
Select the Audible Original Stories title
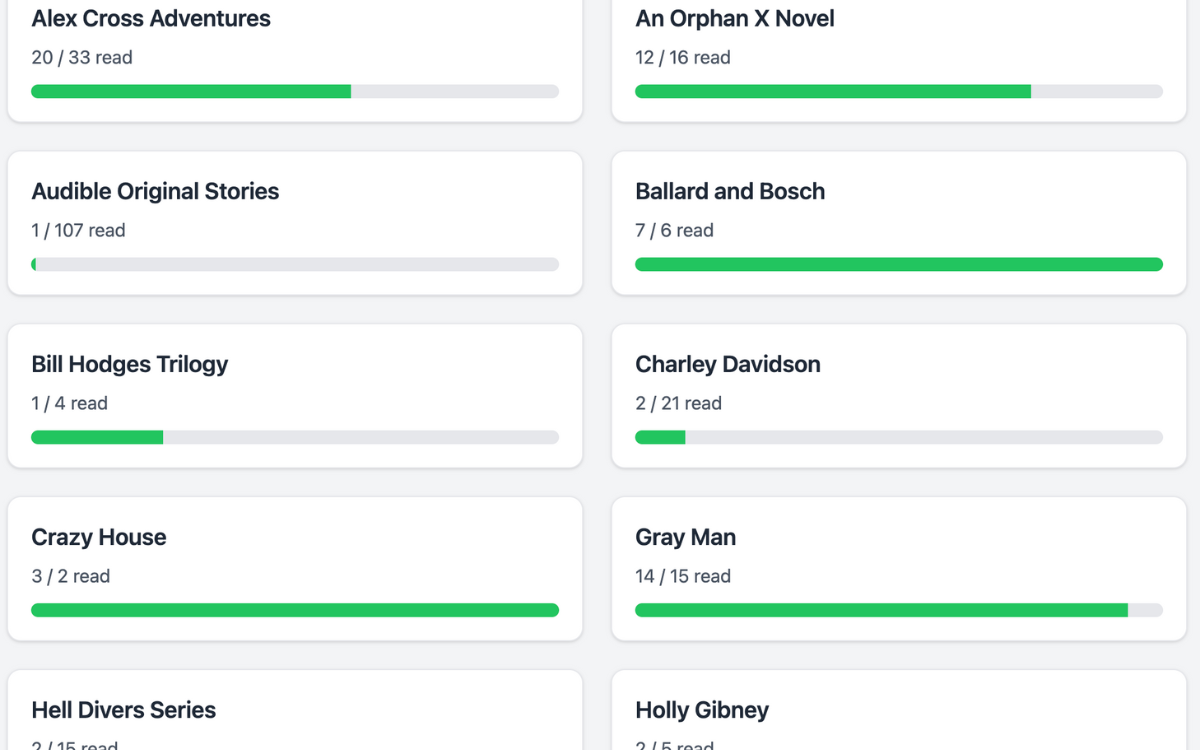click(x=155, y=191)
